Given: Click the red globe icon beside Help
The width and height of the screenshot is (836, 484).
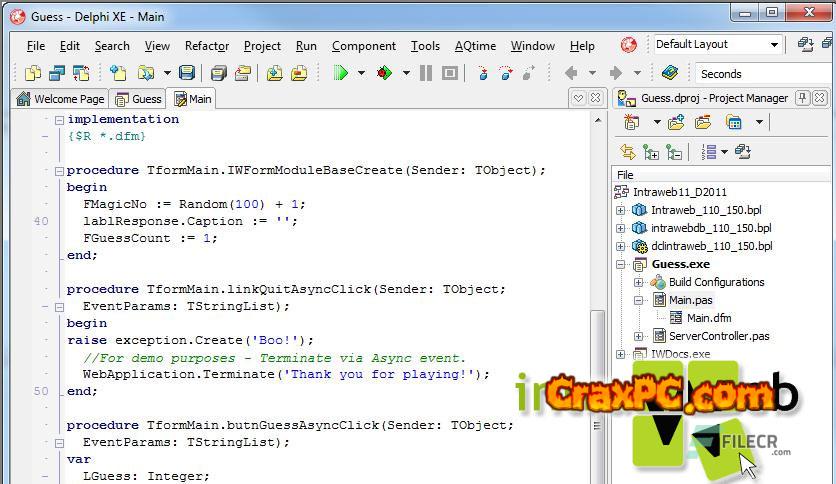Looking at the screenshot, I should pos(629,45).
